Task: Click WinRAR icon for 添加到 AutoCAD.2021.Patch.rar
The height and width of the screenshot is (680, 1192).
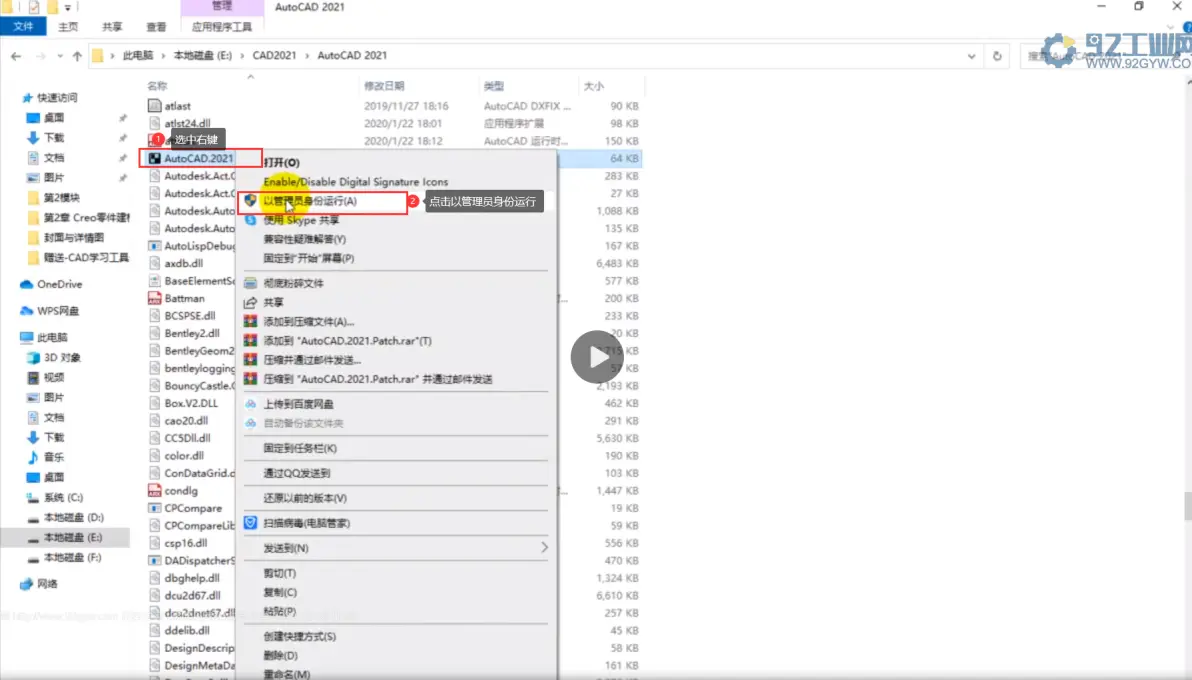Action: [x=250, y=340]
